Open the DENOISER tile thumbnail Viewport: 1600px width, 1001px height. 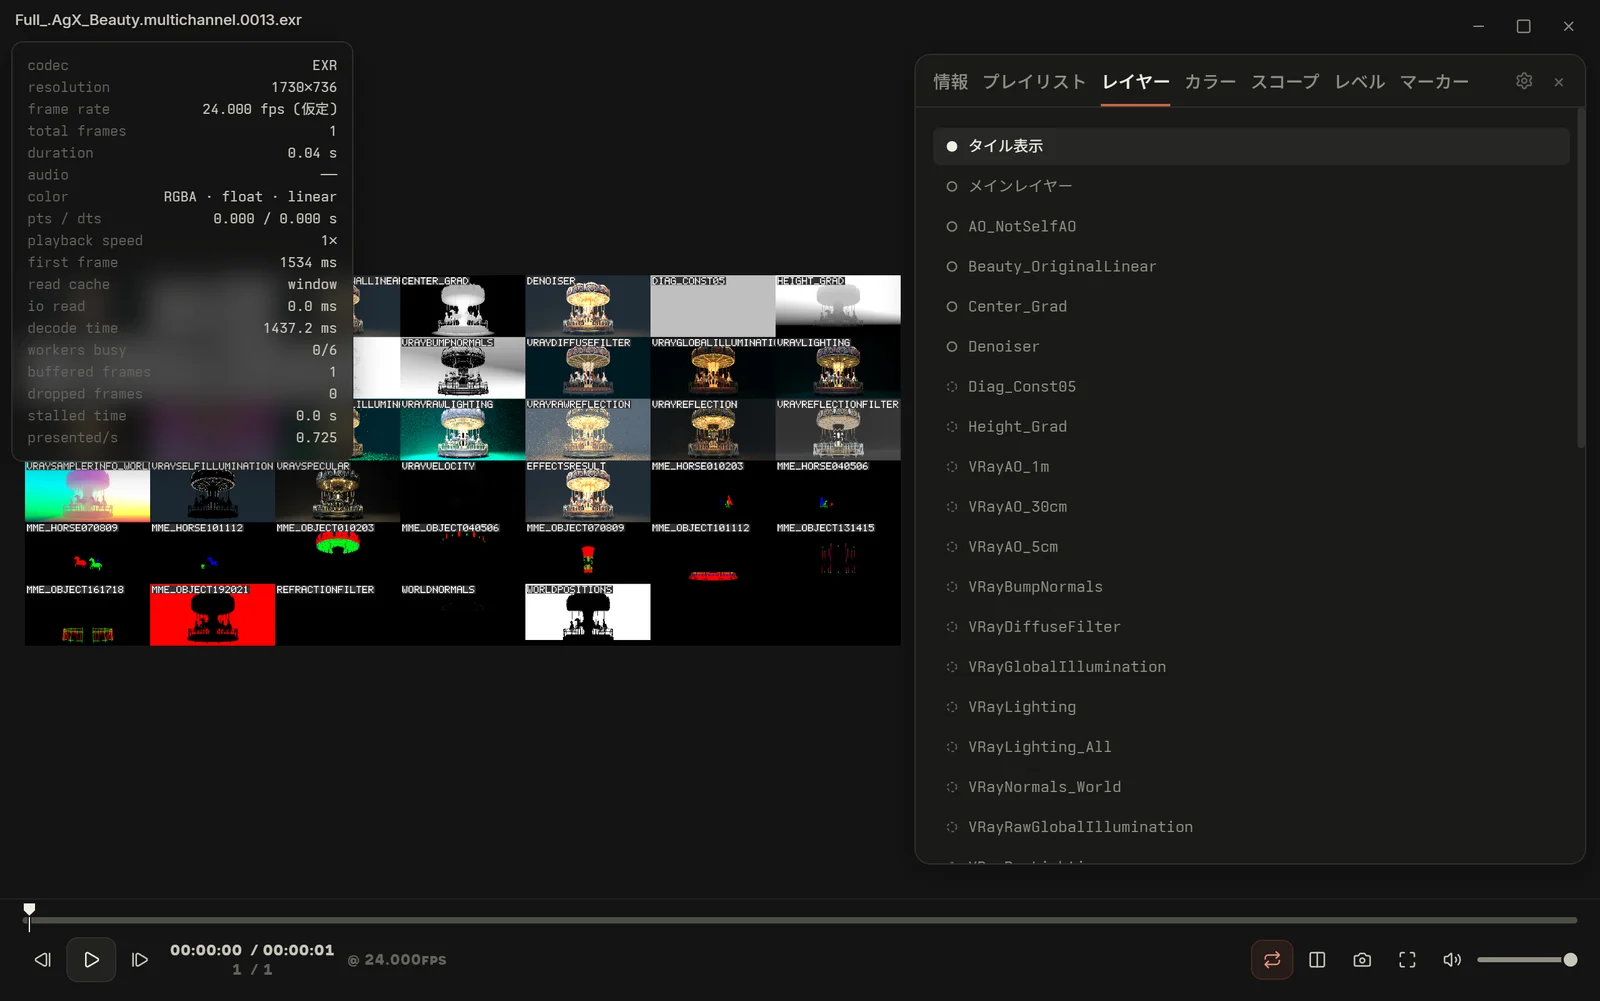pyautogui.click(x=587, y=306)
